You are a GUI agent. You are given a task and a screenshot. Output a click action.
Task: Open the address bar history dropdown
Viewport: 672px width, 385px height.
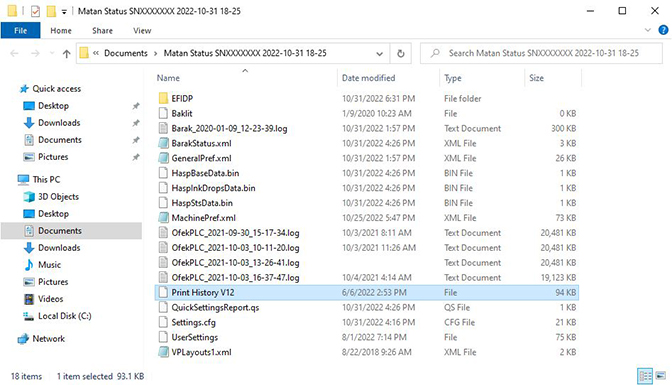pos(379,54)
